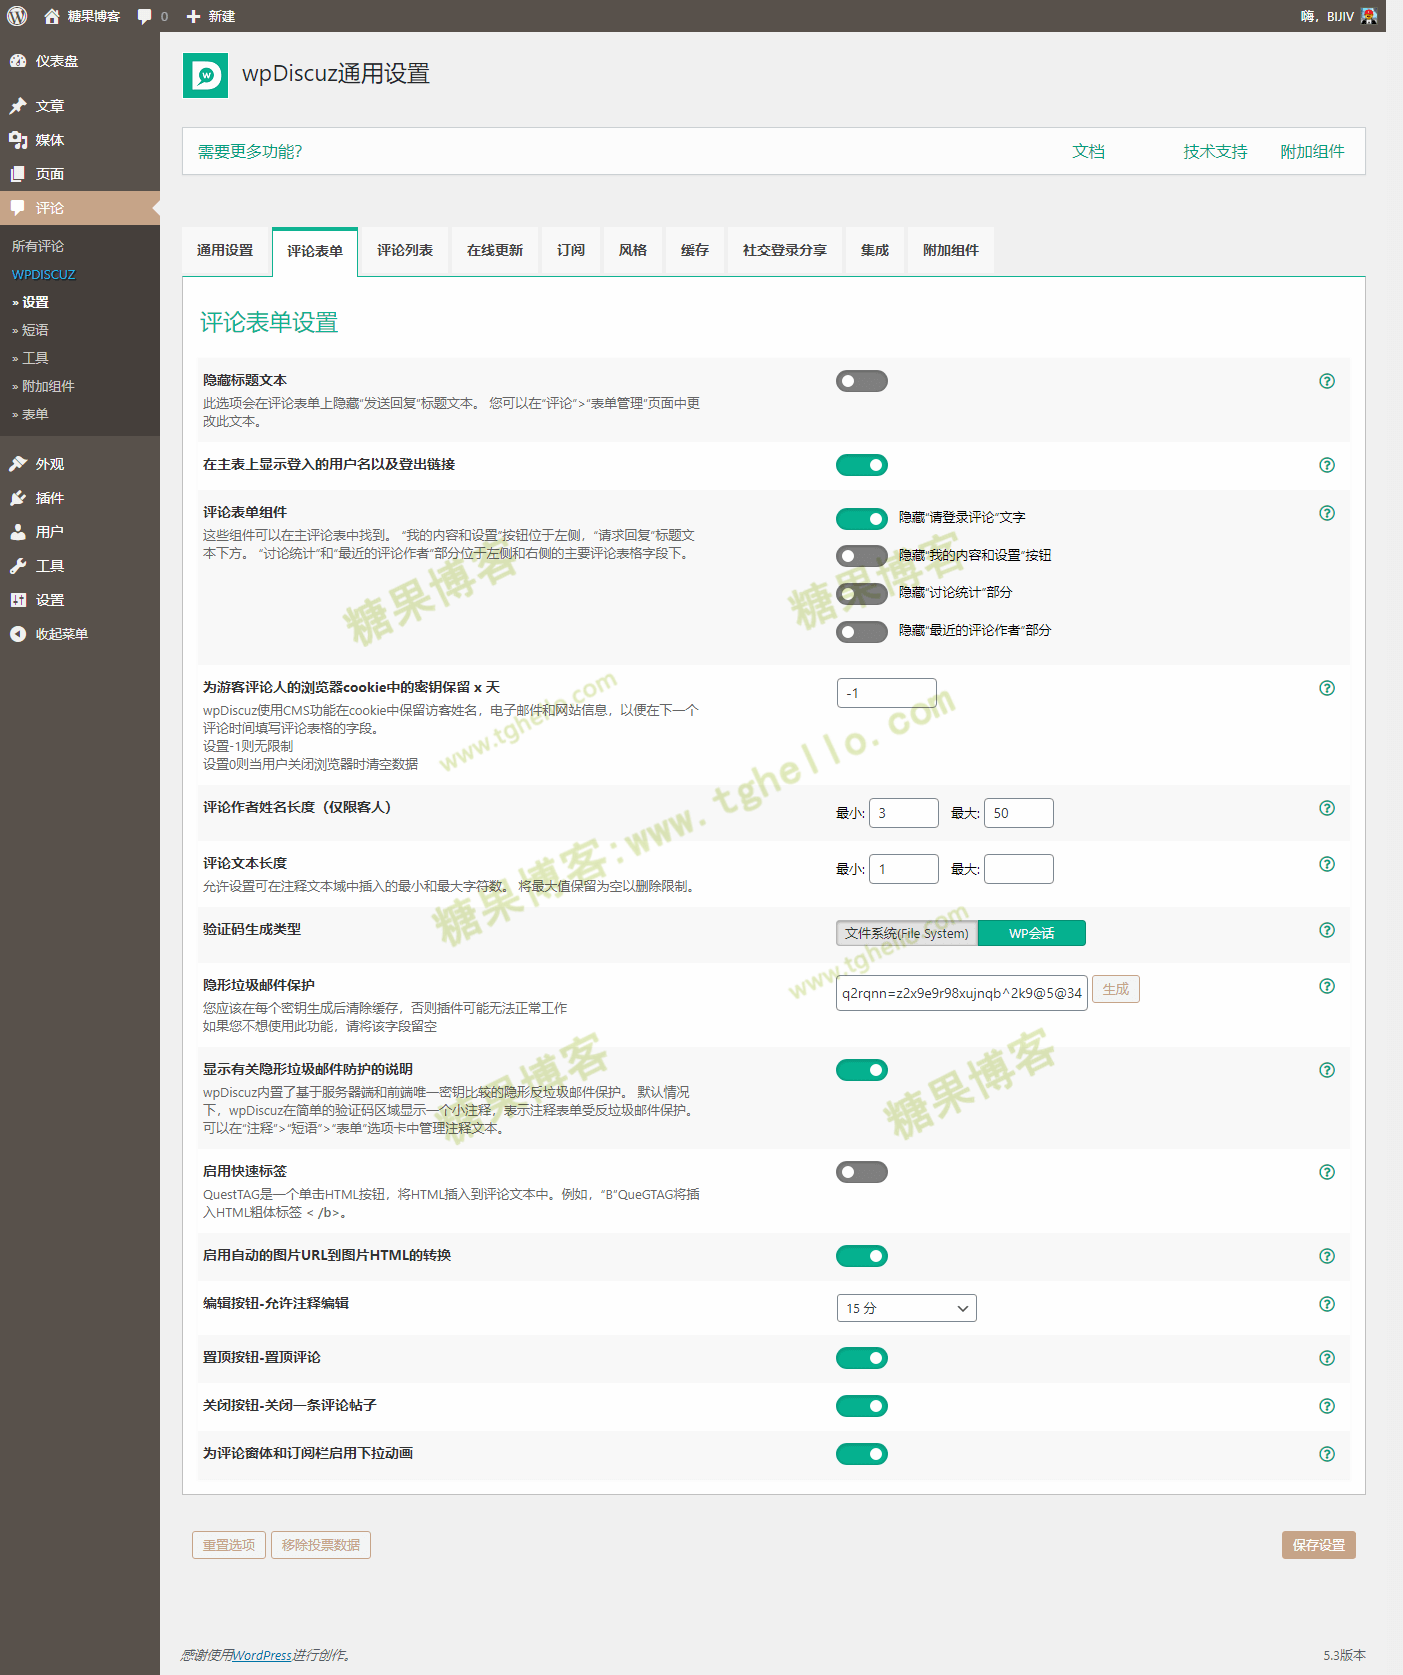Click the 新建 plus icon
Image resolution: width=1403 pixels, height=1675 pixels.
tap(194, 16)
